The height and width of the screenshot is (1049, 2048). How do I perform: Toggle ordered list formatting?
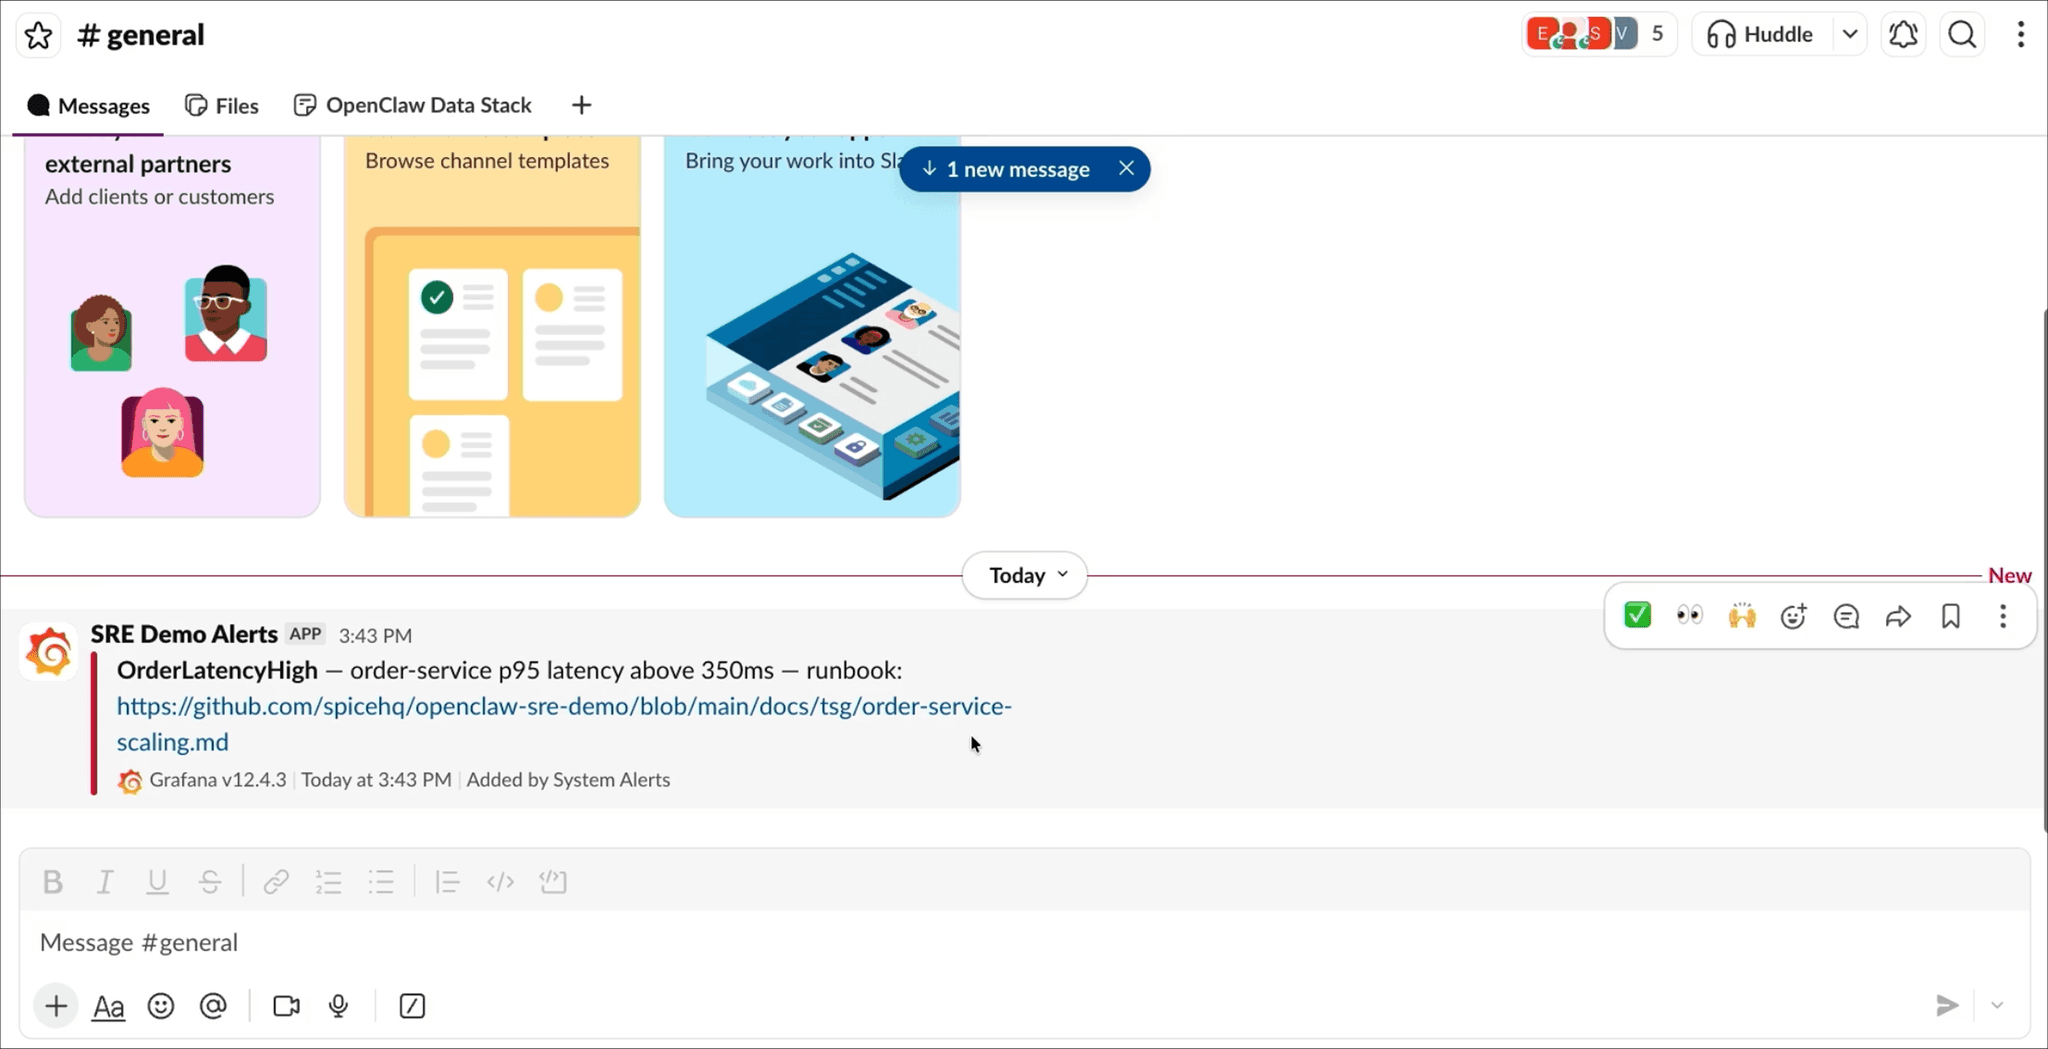[329, 882]
